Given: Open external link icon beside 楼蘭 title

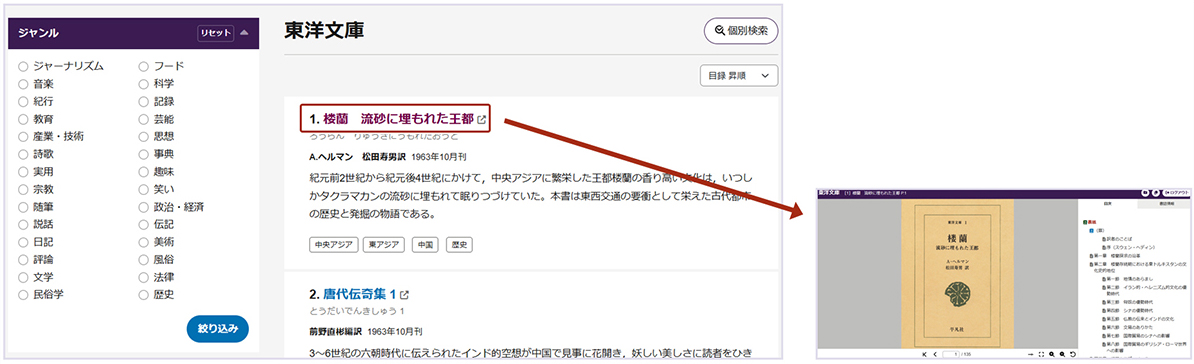Looking at the screenshot, I should [481, 120].
